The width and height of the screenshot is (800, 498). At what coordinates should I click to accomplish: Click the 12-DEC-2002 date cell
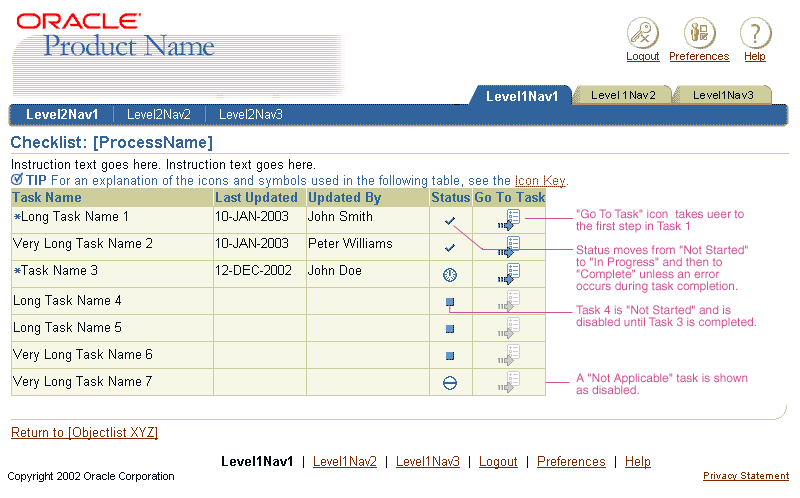pyautogui.click(x=260, y=274)
